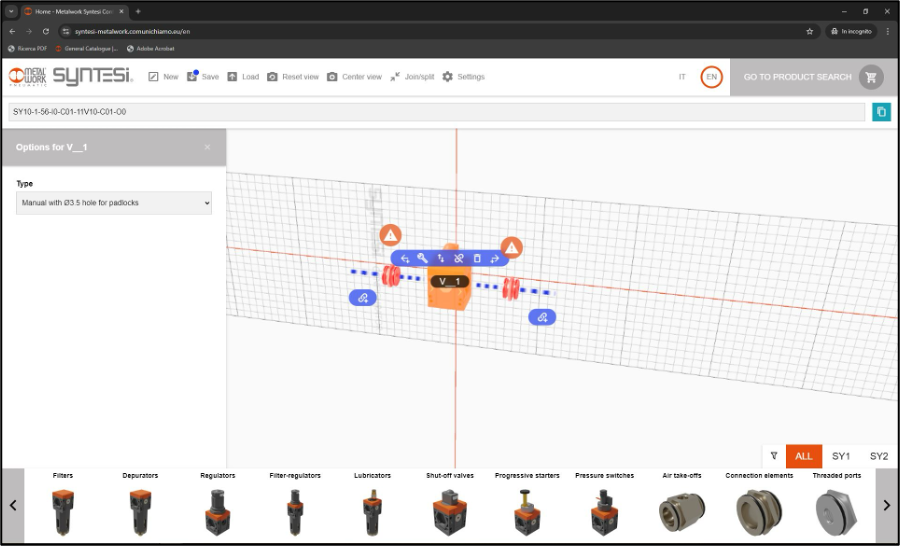Select the Pressure switches component thumbnail

coord(604,507)
